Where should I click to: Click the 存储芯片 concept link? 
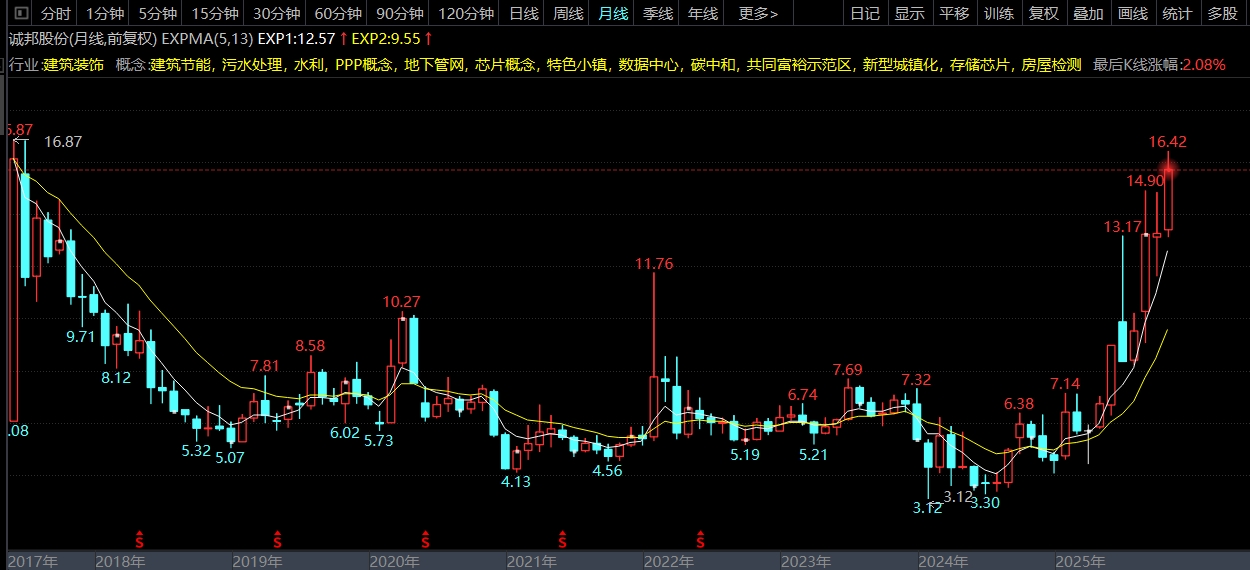[979, 64]
